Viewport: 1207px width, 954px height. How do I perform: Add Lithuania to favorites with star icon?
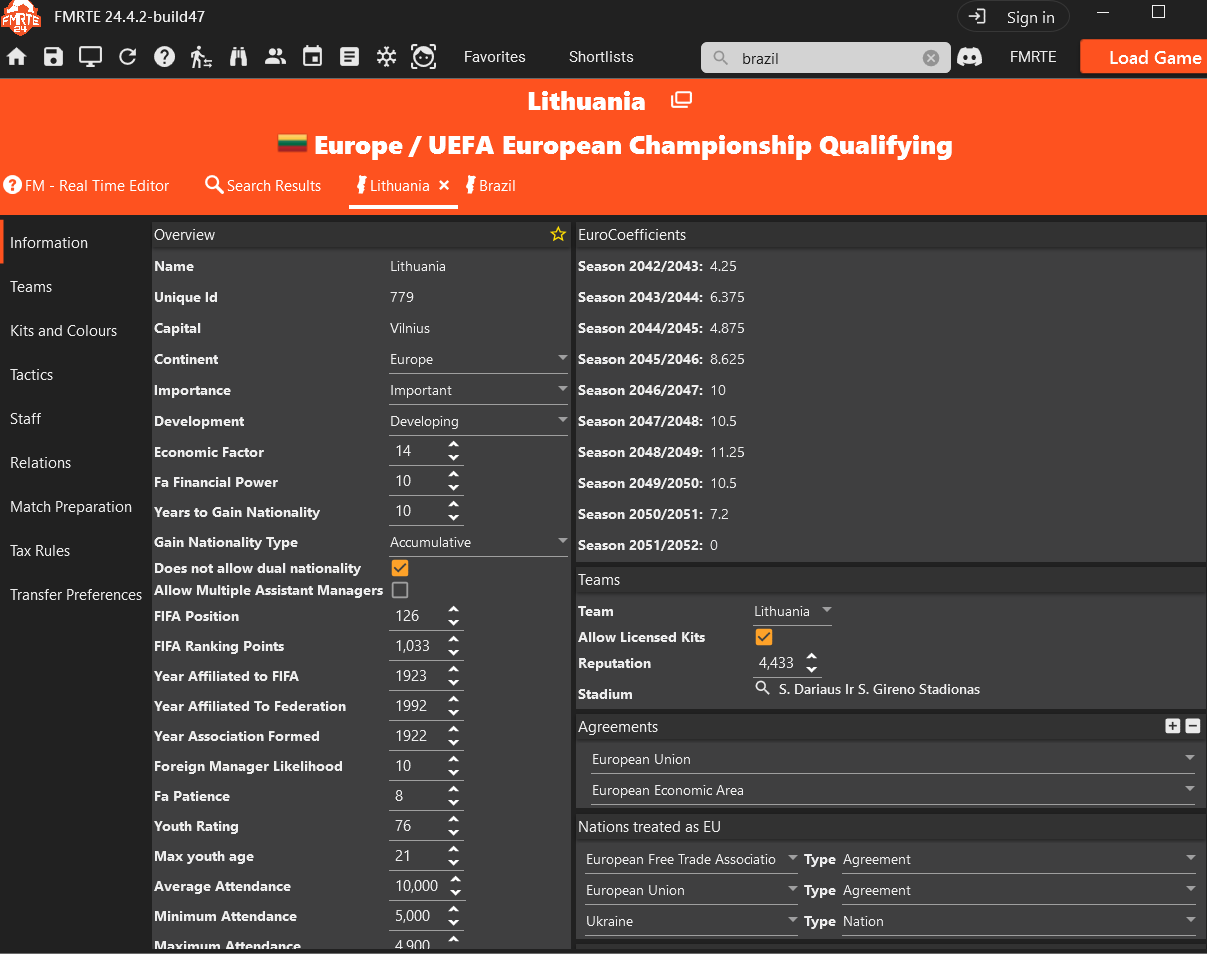(x=558, y=234)
